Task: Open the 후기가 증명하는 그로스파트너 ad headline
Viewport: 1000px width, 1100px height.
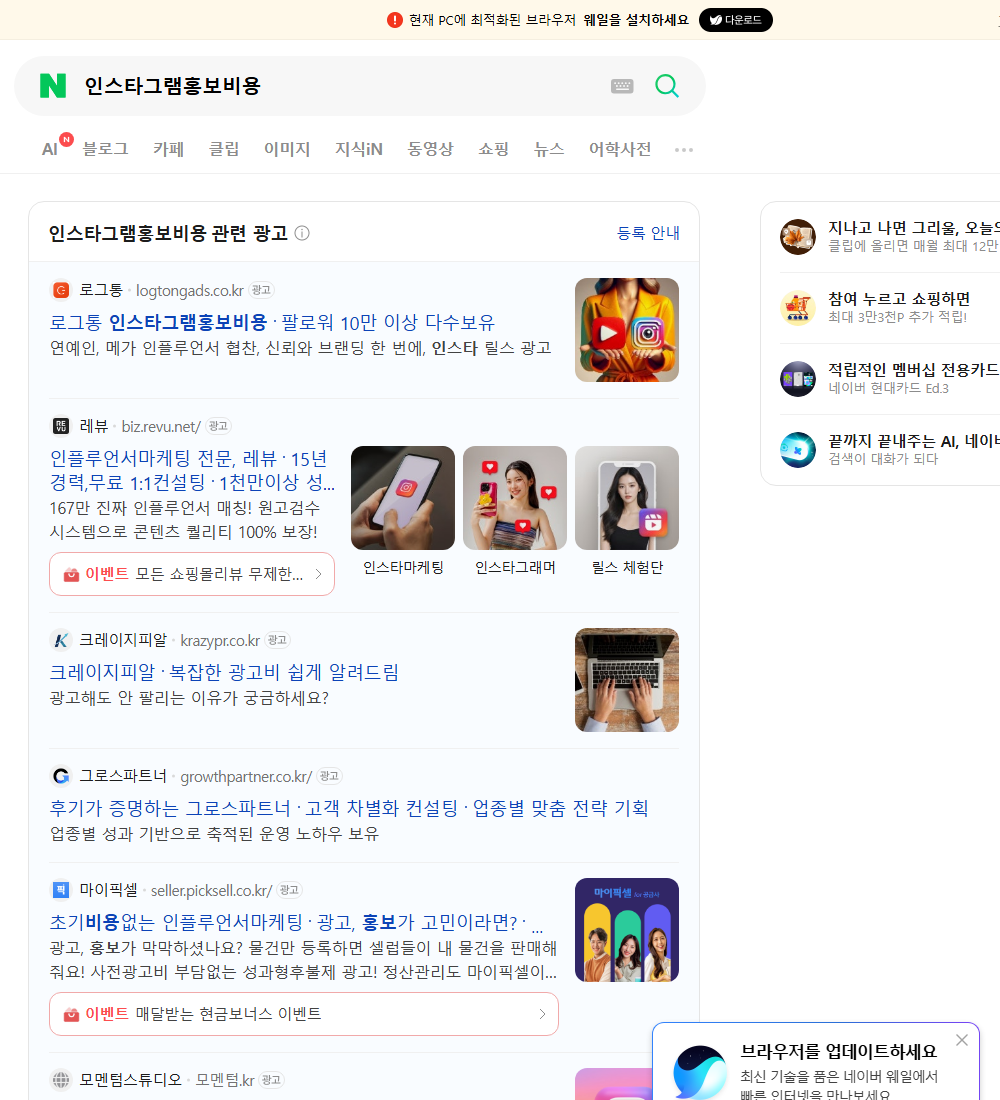Action: pyautogui.click(x=349, y=808)
